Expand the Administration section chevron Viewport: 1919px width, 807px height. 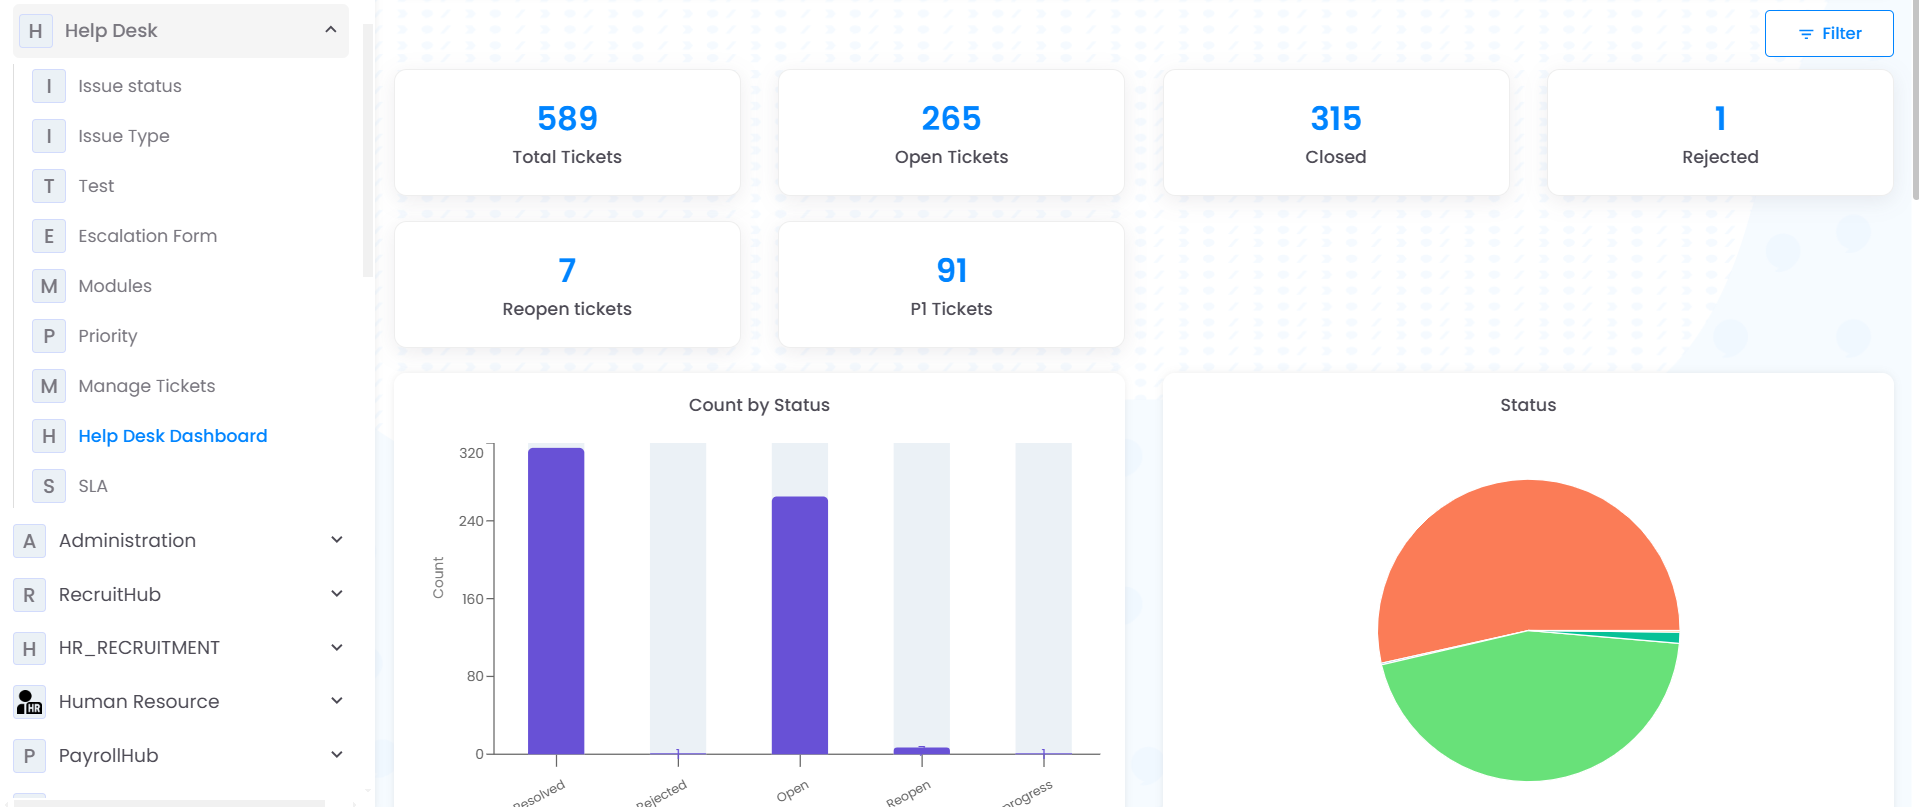(337, 540)
